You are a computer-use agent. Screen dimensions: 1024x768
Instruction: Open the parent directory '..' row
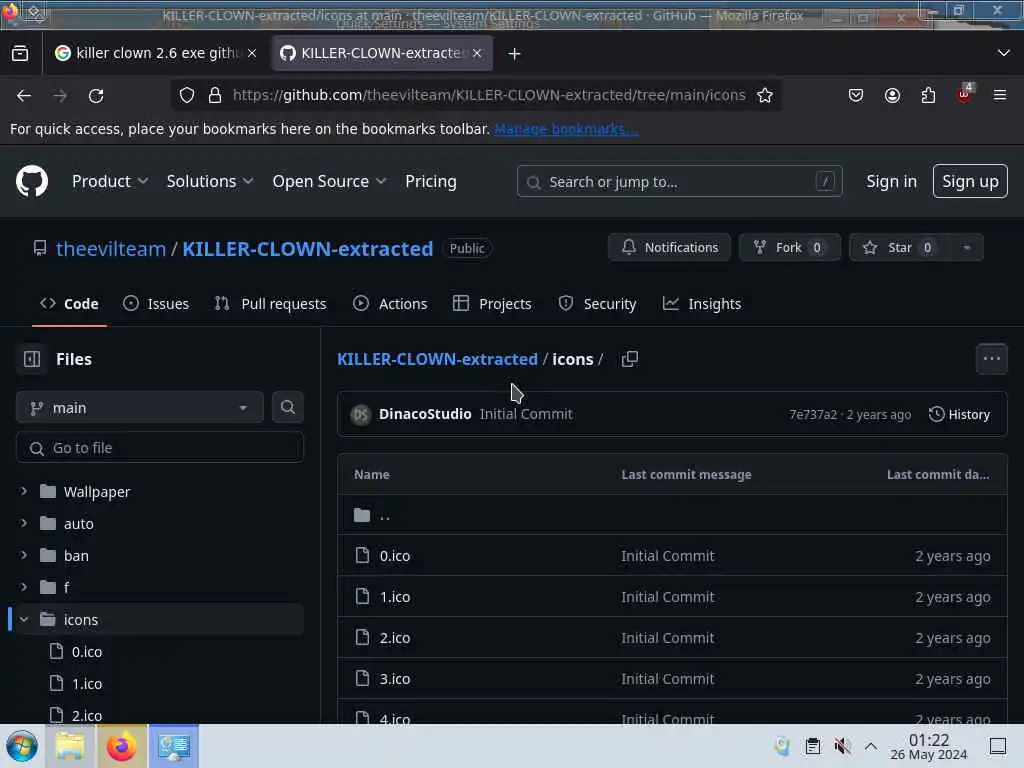point(672,515)
